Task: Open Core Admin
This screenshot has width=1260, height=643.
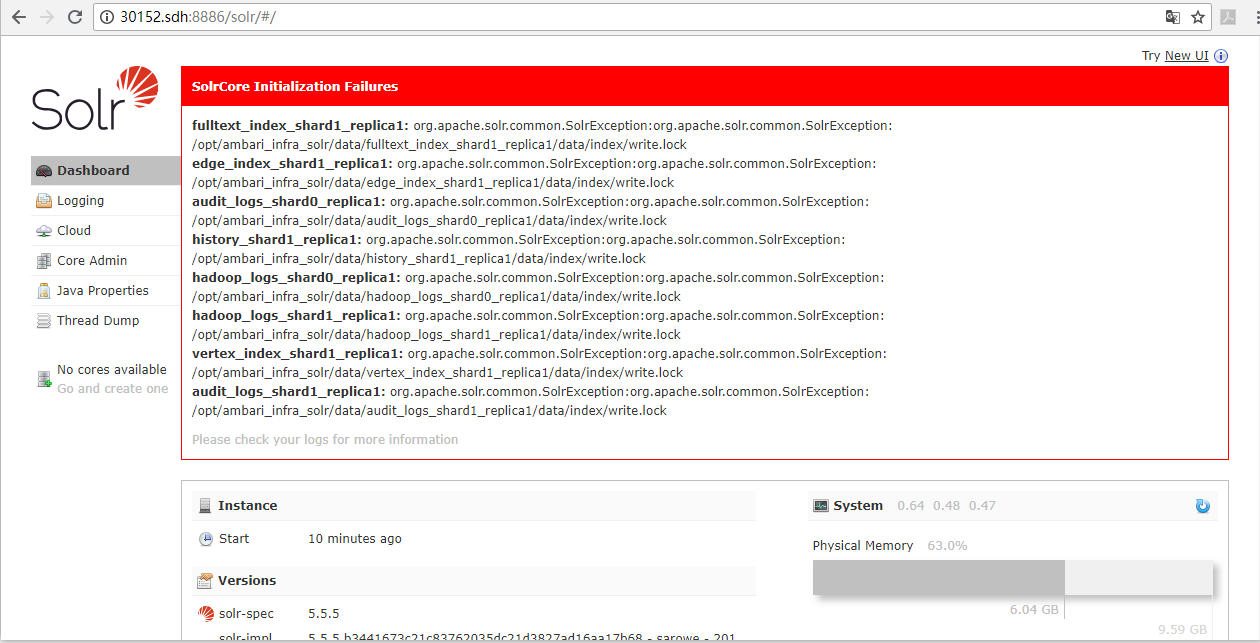Action: pos(106,261)
